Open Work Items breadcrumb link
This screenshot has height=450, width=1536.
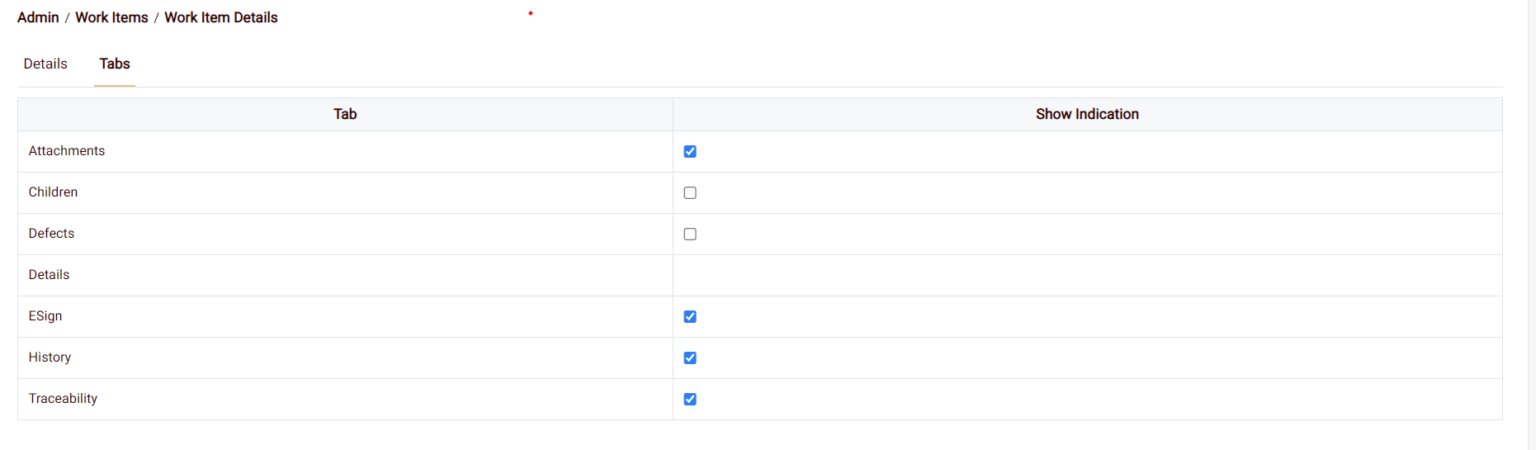pos(111,18)
